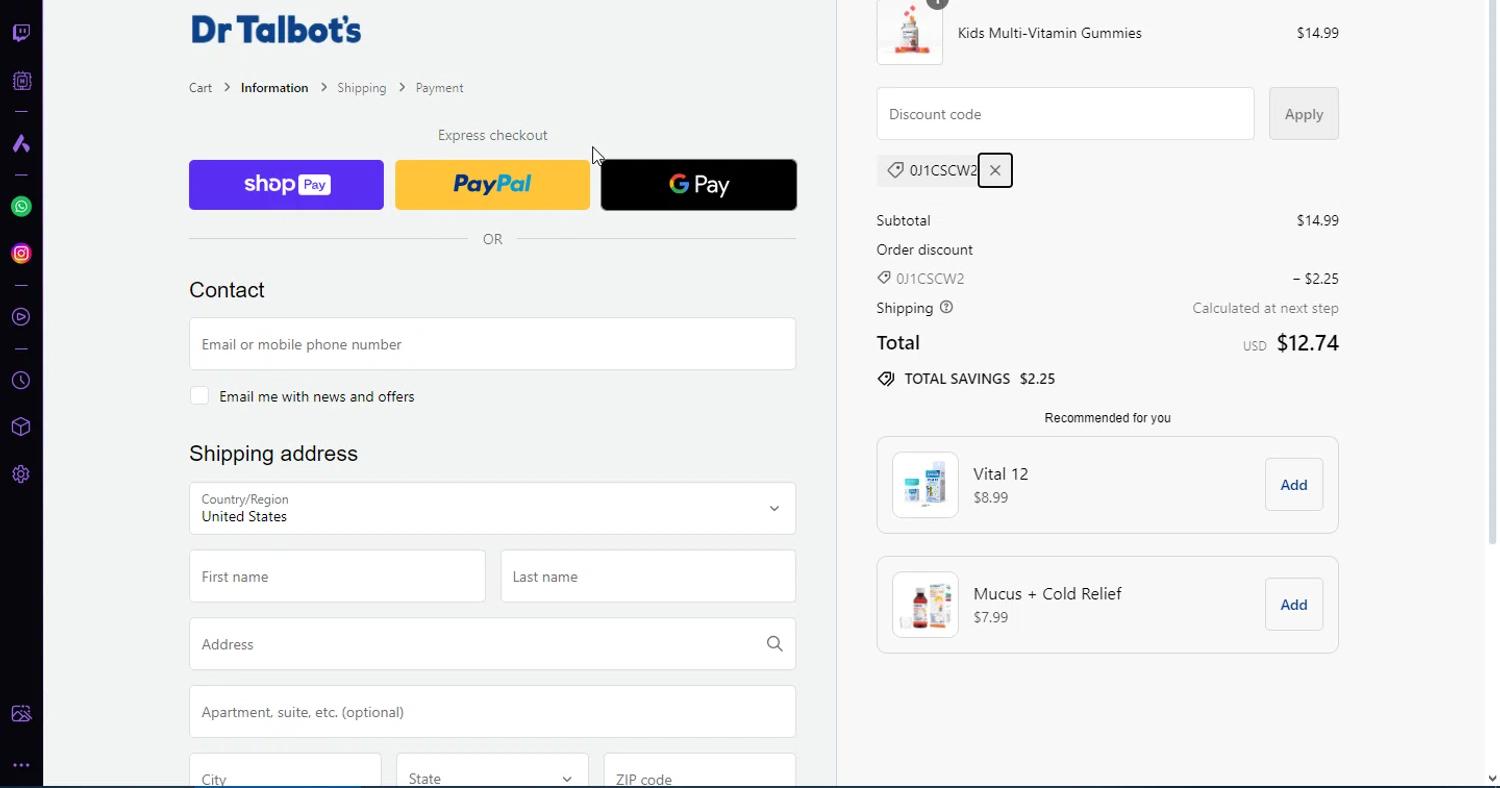1500x788 pixels.
Task: Open the Aria AI sidebar icon
Action: point(21,144)
